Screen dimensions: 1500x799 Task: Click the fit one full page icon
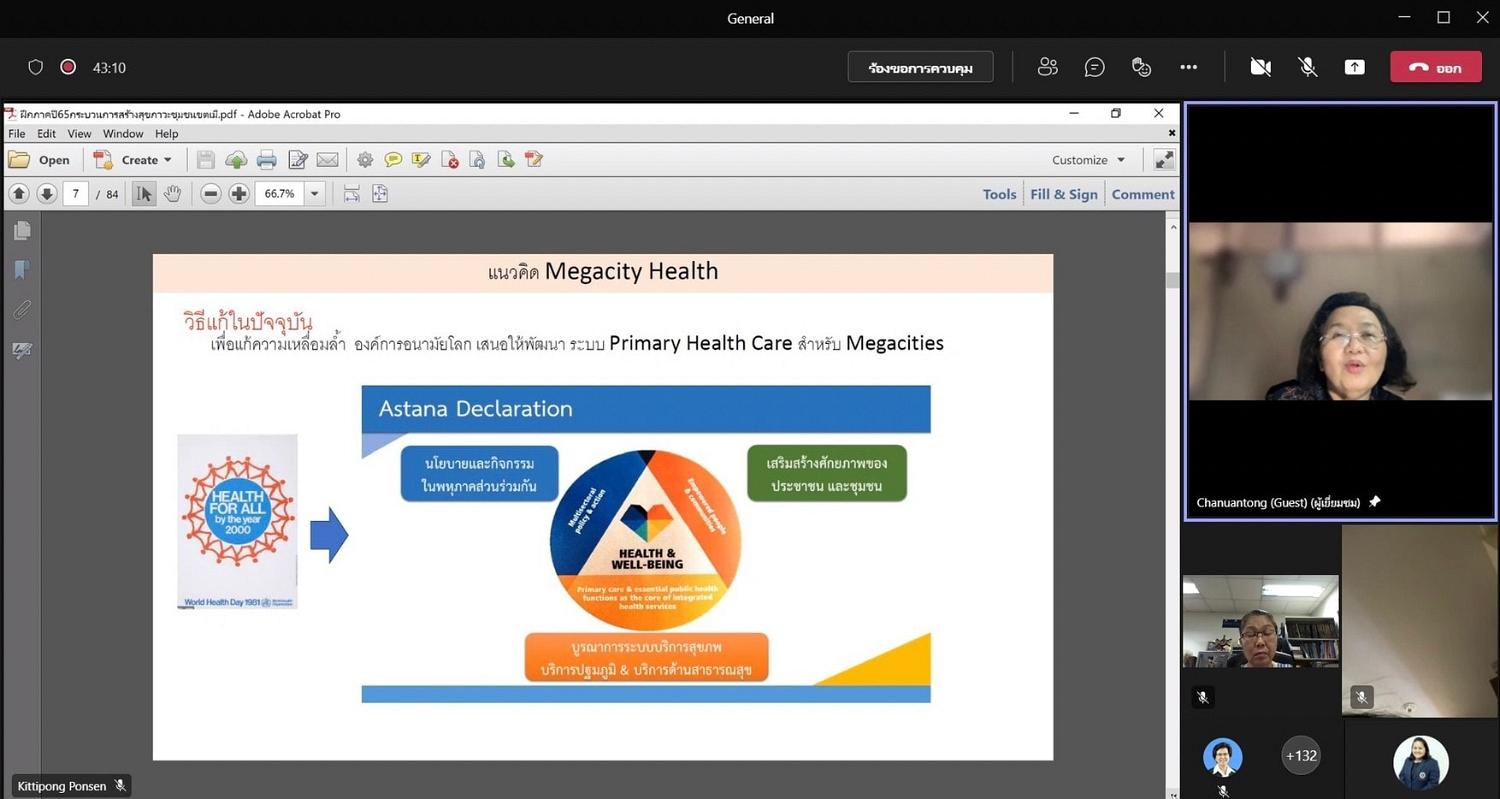[x=380, y=194]
